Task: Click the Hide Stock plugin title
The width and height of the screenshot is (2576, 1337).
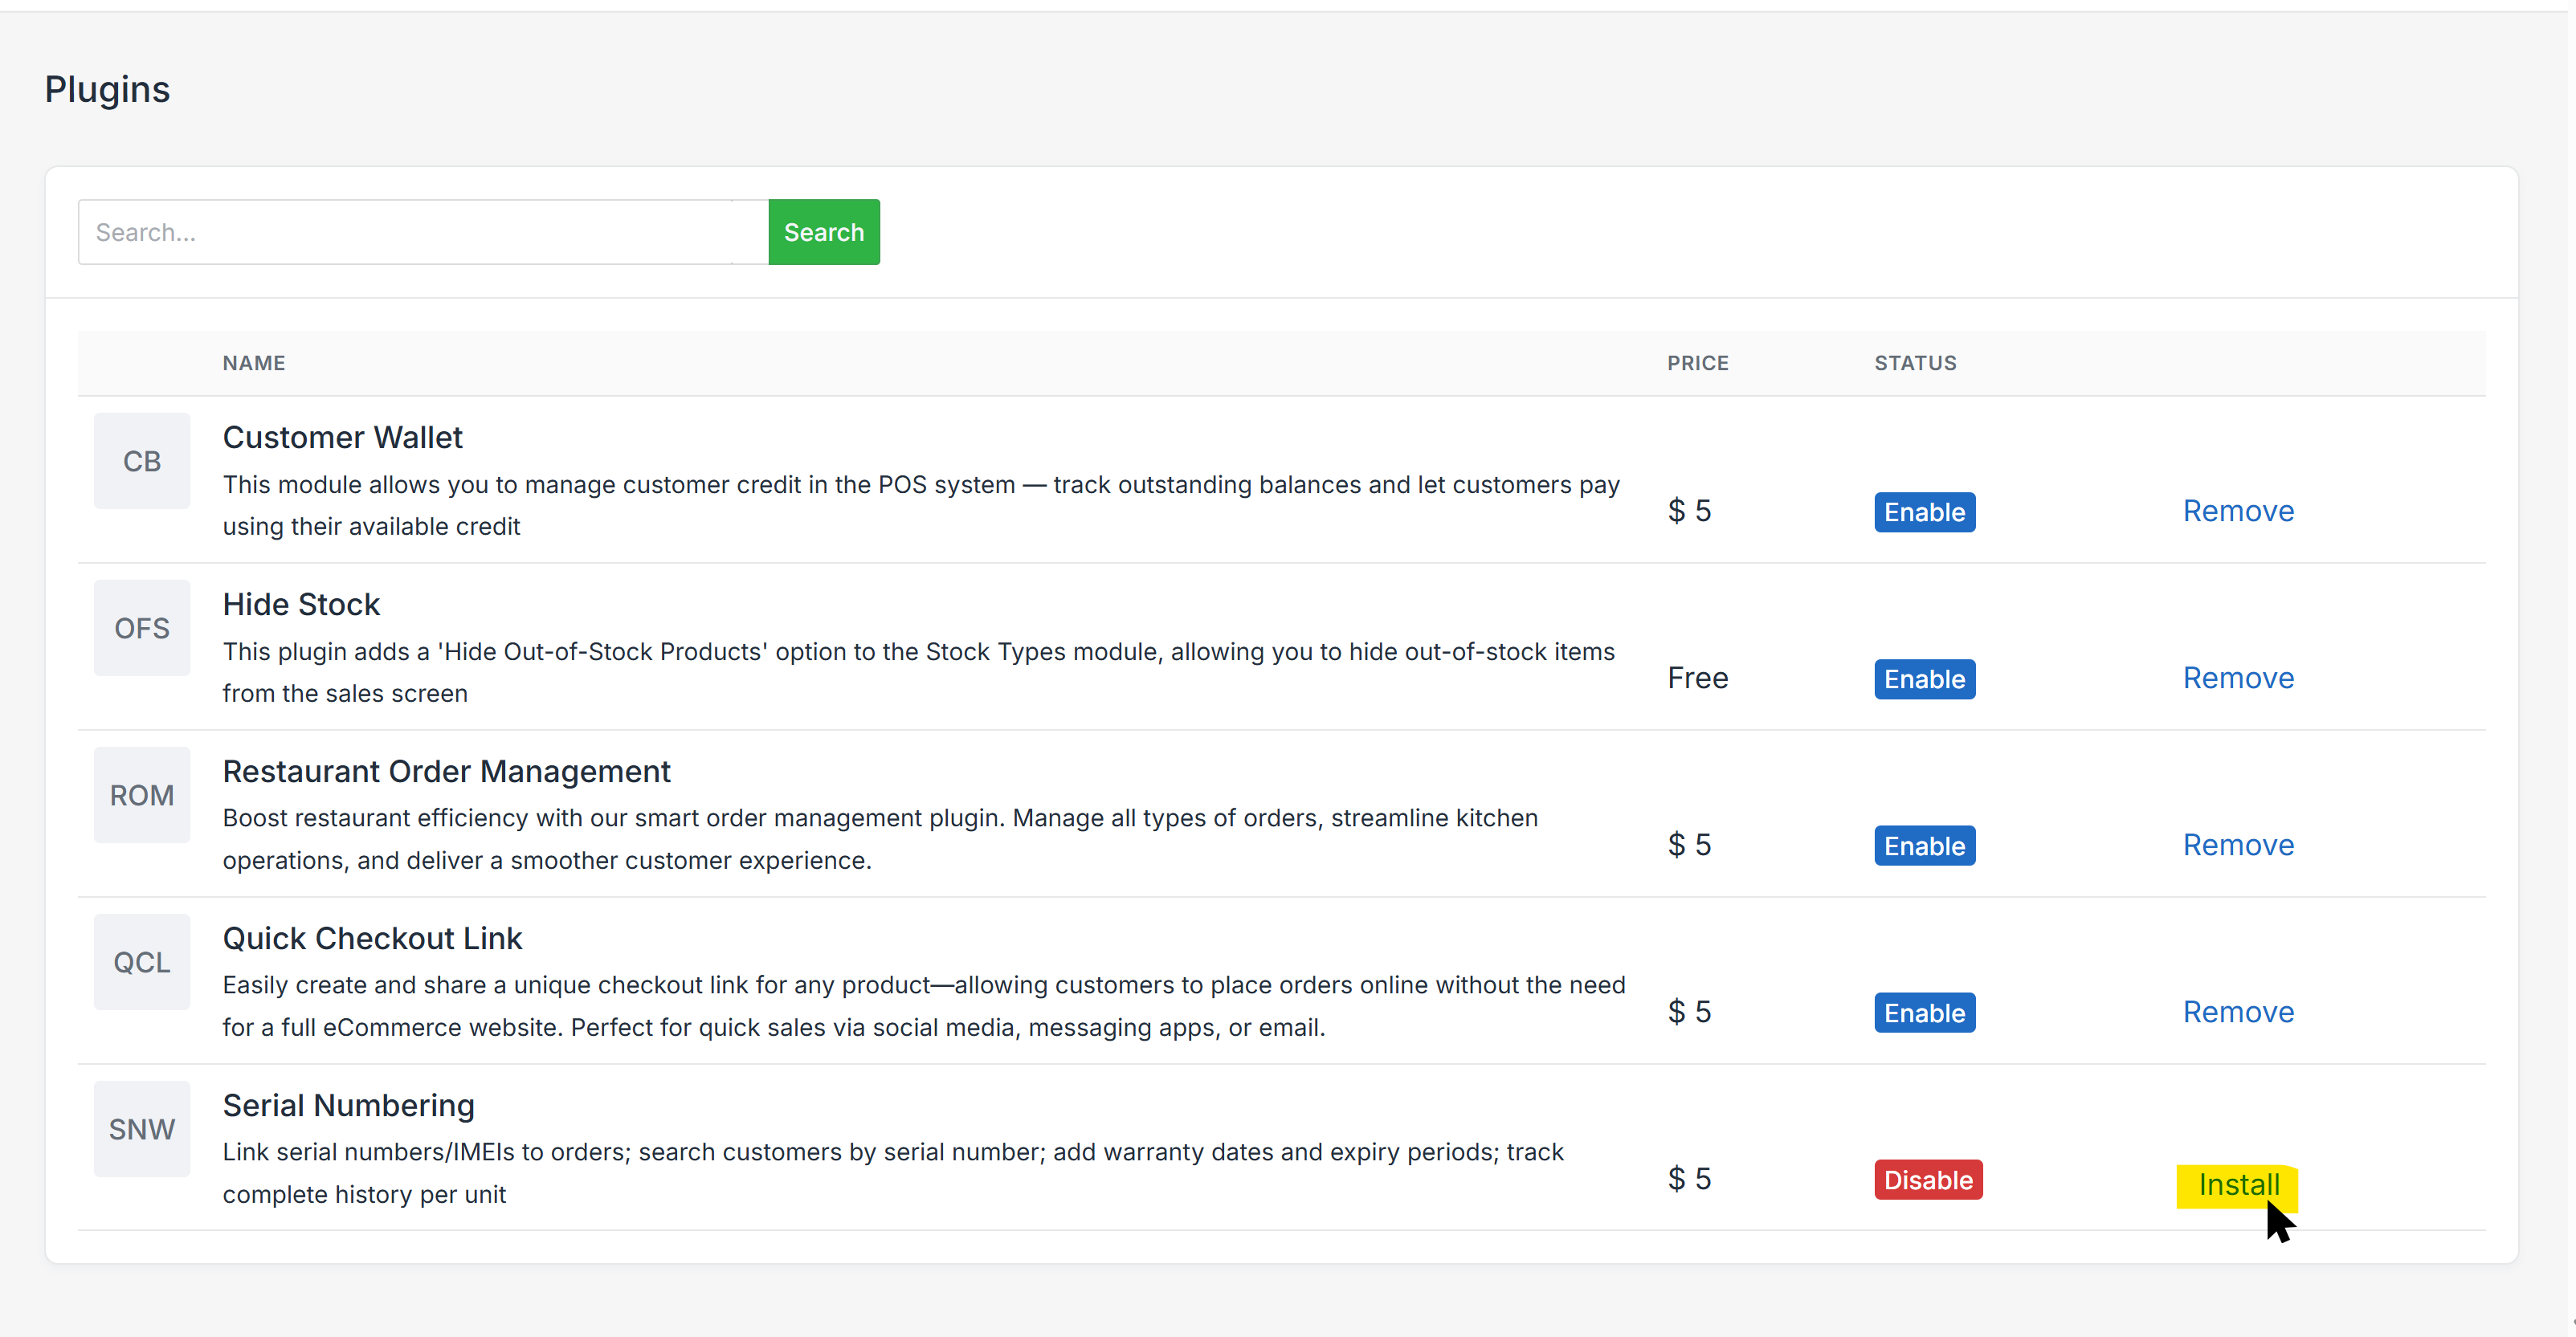Action: coord(301,604)
